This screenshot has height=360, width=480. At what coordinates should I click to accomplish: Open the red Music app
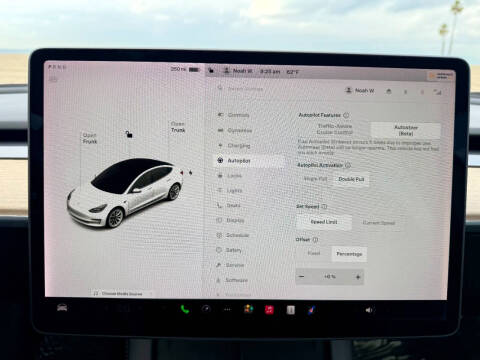pyautogui.click(x=269, y=310)
